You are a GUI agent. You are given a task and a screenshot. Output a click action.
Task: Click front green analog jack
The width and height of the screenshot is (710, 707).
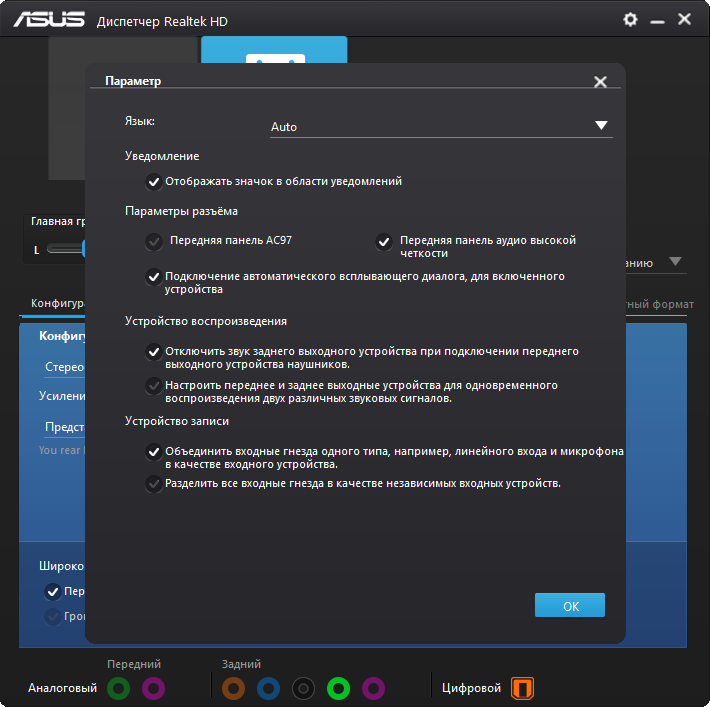119,688
